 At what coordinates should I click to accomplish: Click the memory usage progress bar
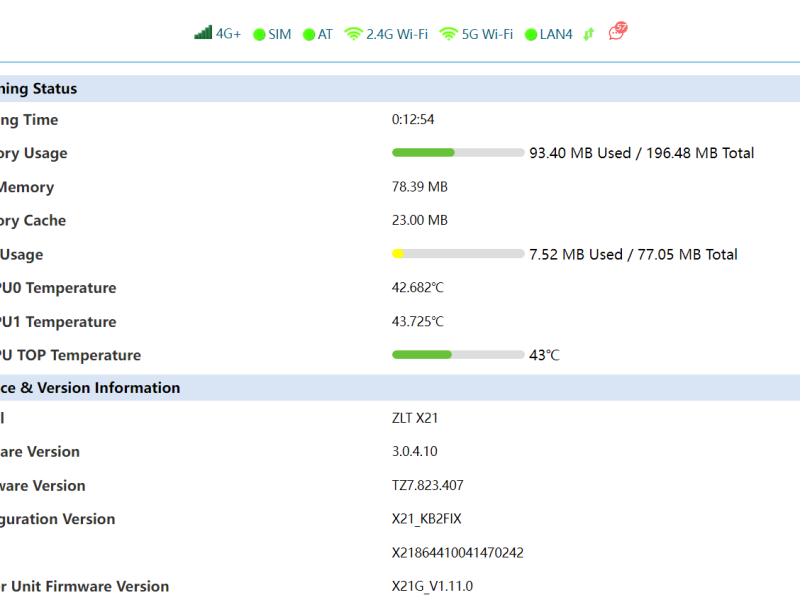(458, 153)
